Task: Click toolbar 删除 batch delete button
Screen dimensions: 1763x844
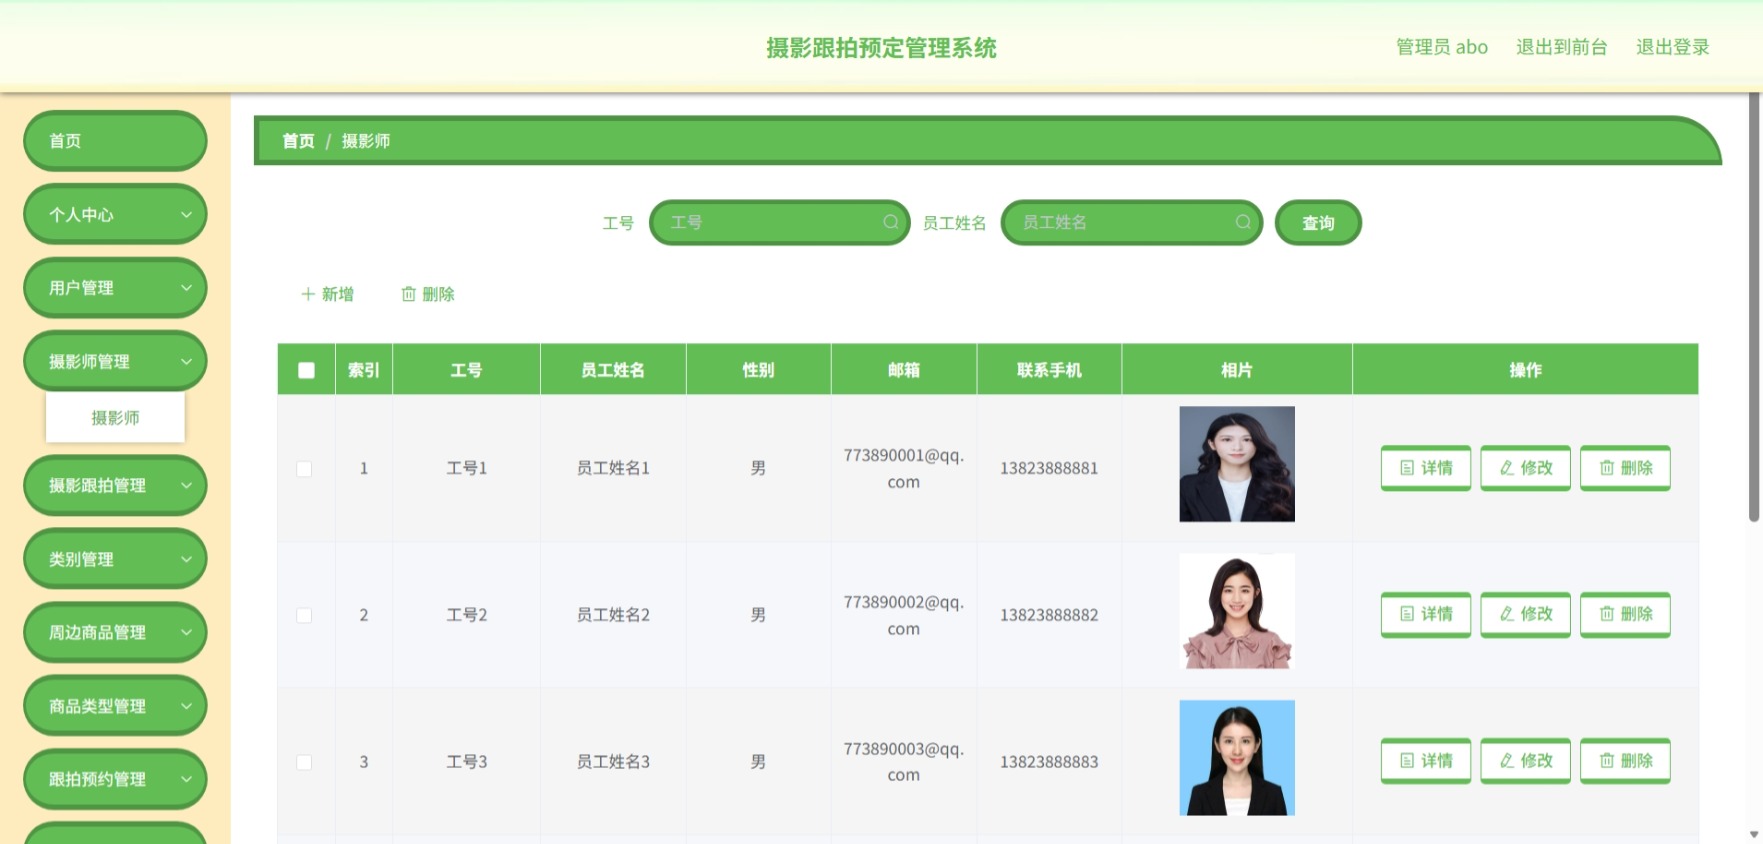Action: coord(428,294)
